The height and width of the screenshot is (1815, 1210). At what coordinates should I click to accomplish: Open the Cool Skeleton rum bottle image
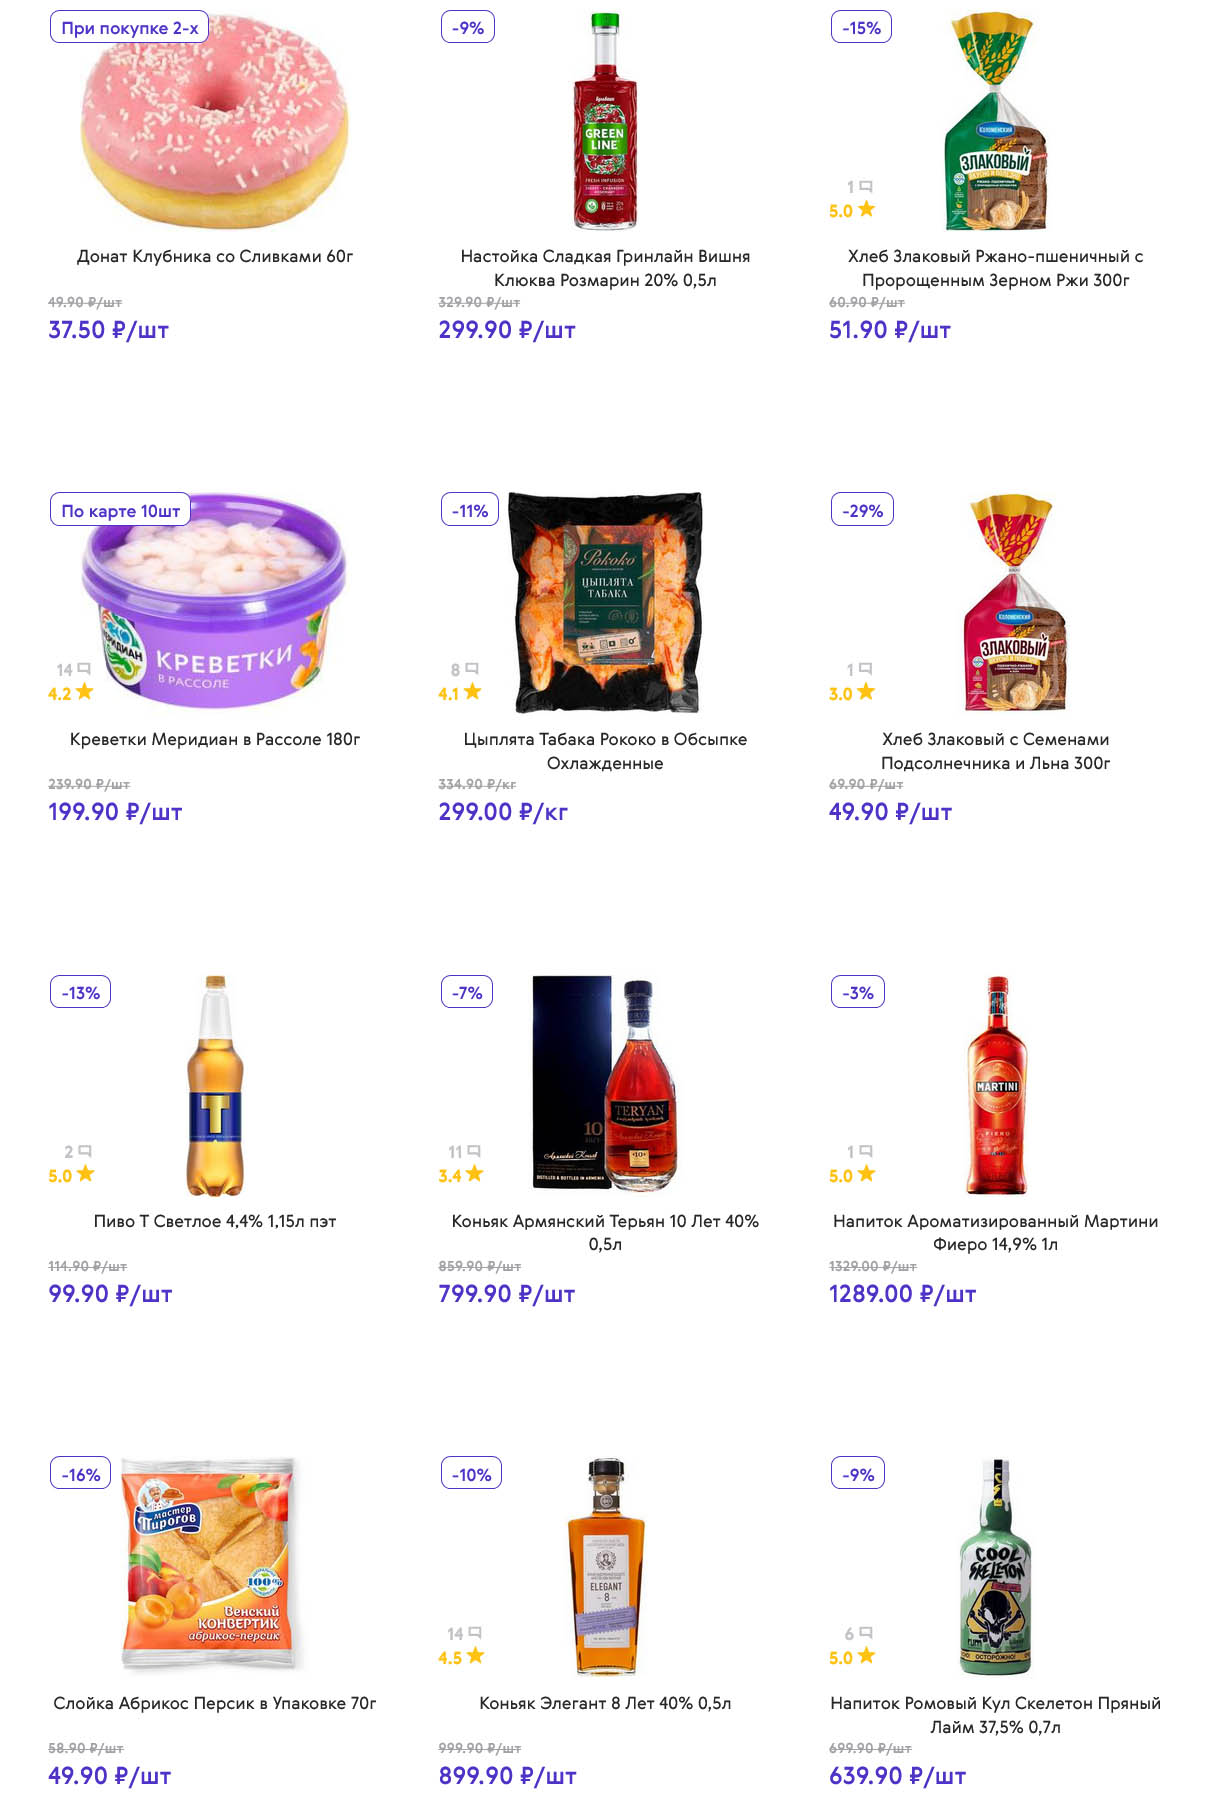pos(994,1566)
